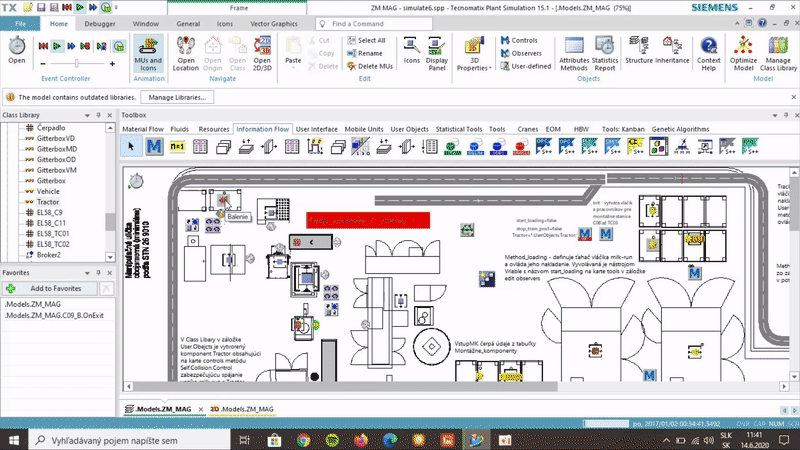Click the Open Location icon
The image size is (800, 450).
click(186, 54)
